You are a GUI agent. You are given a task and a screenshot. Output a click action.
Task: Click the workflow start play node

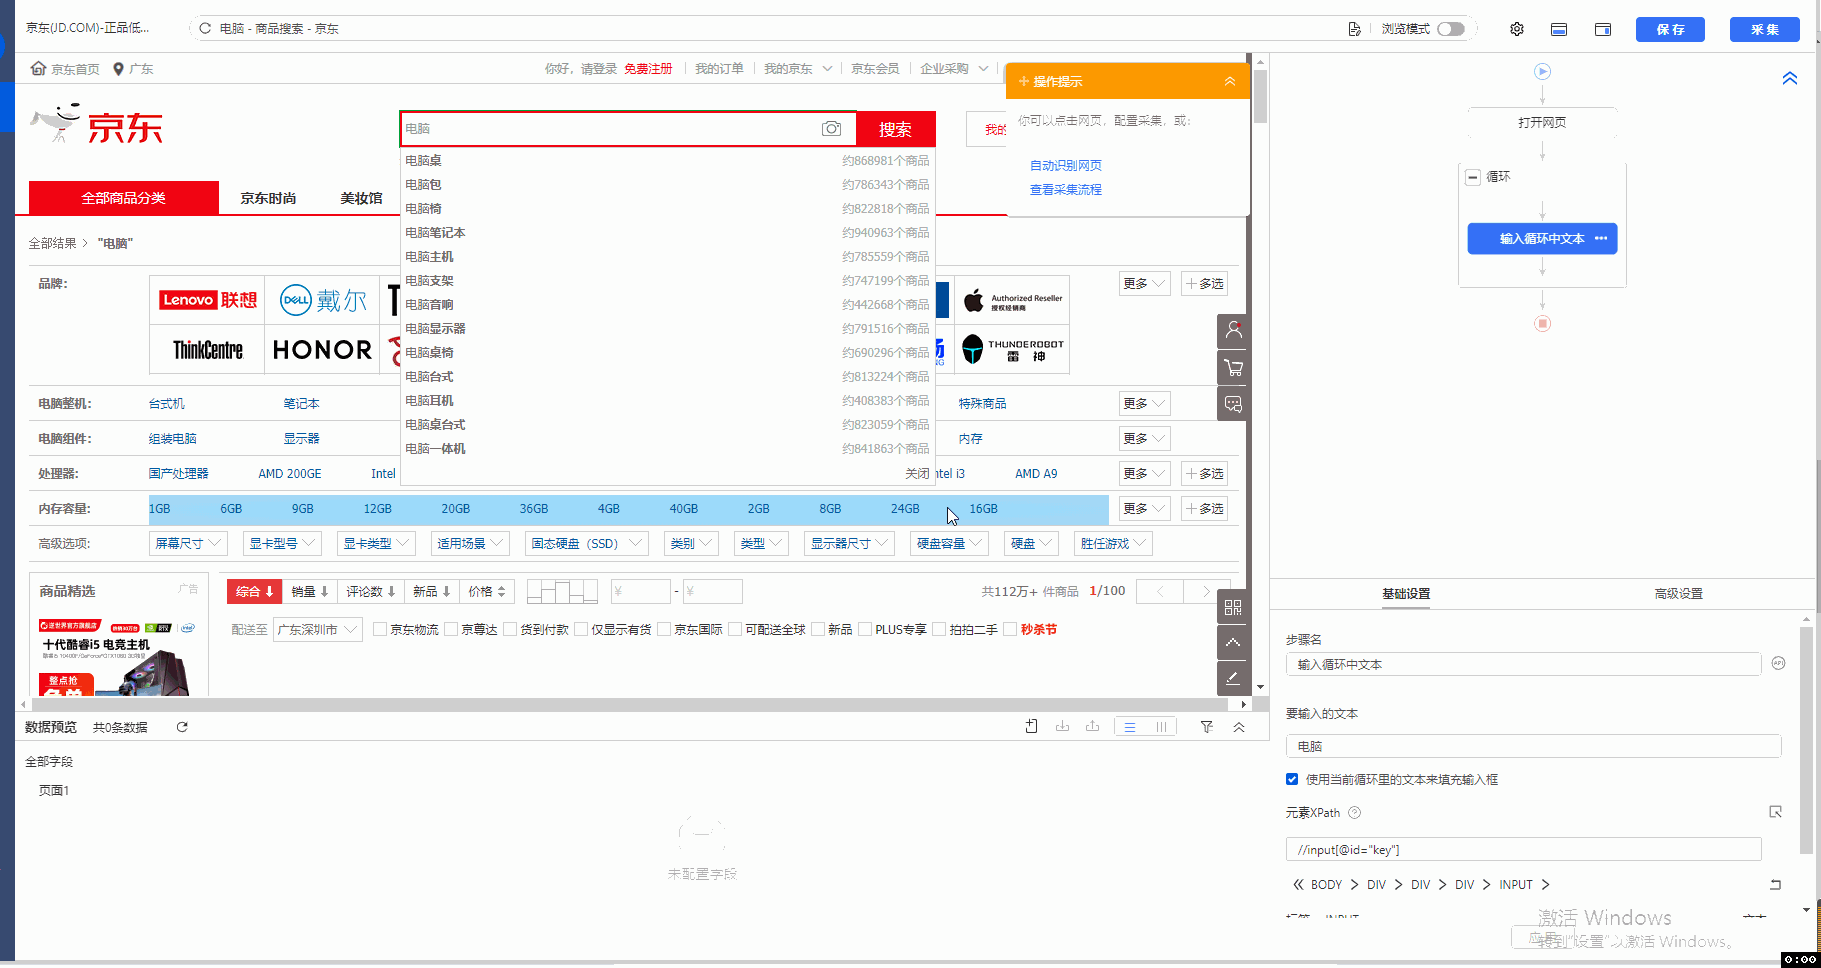tap(1542, 71)
